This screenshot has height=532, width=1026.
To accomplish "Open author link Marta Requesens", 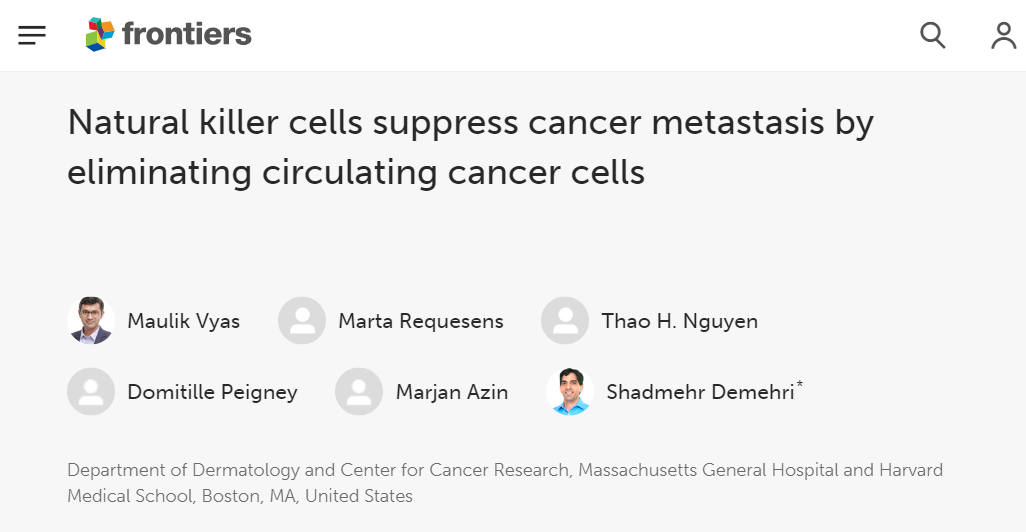I will tap(421, 322).
